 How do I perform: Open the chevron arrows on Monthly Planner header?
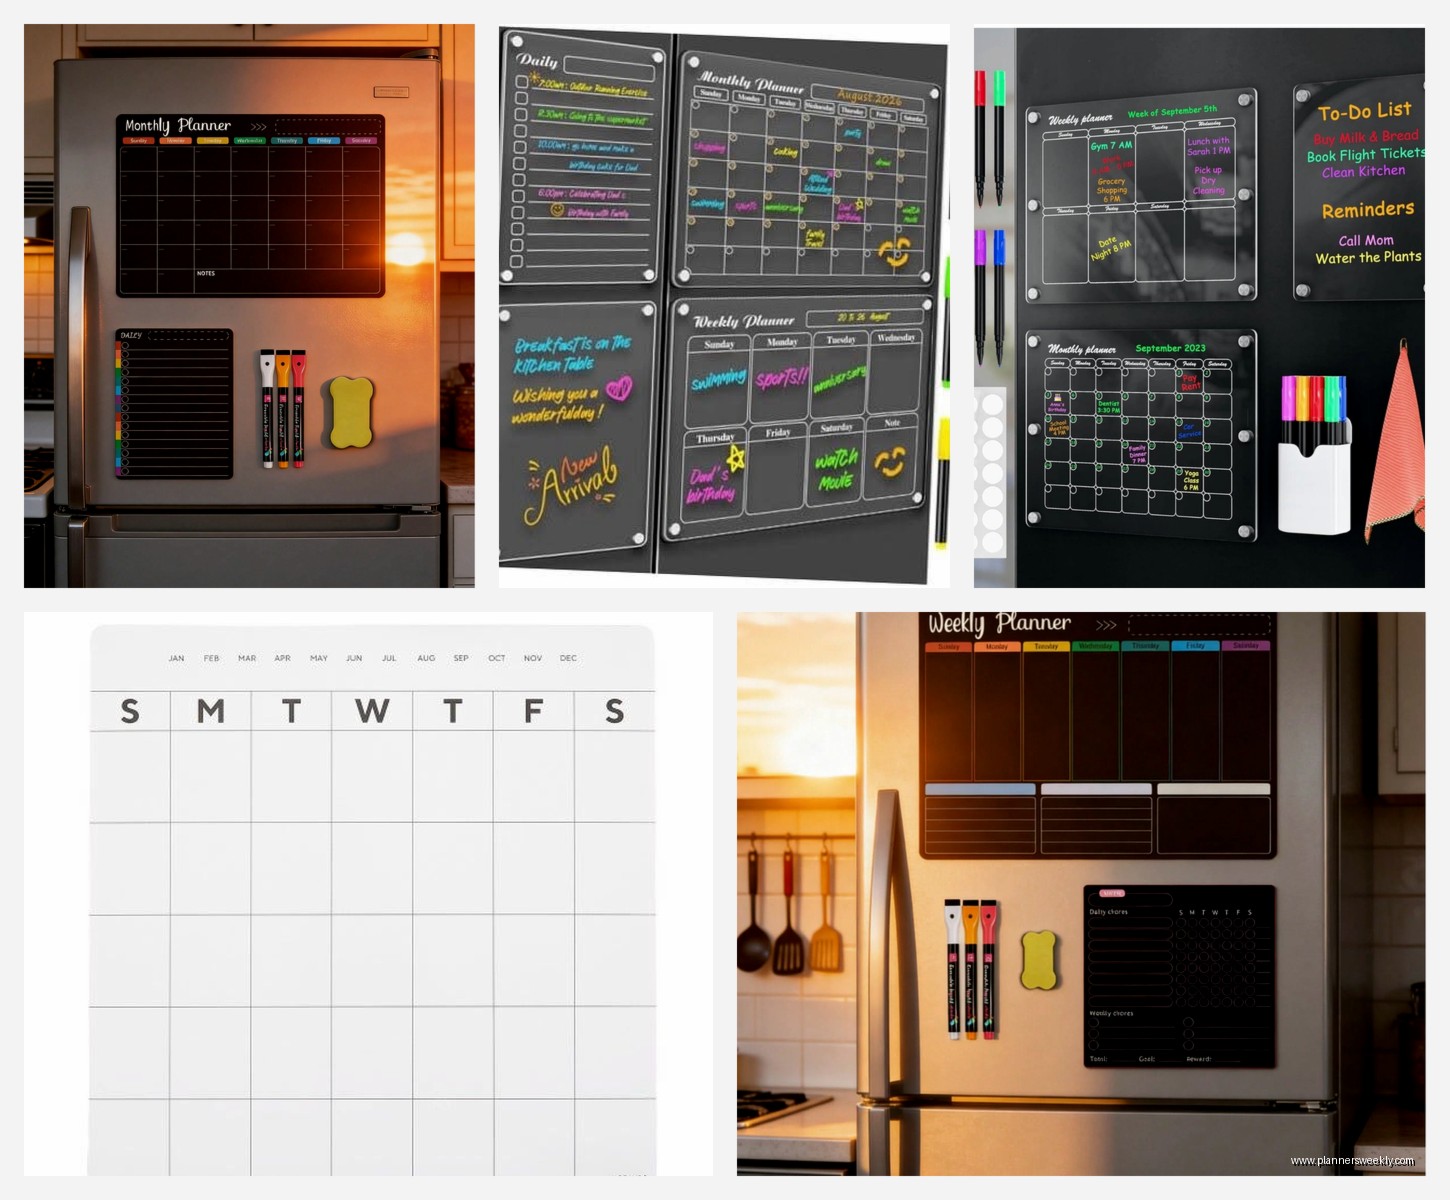(x=258, y=126)
